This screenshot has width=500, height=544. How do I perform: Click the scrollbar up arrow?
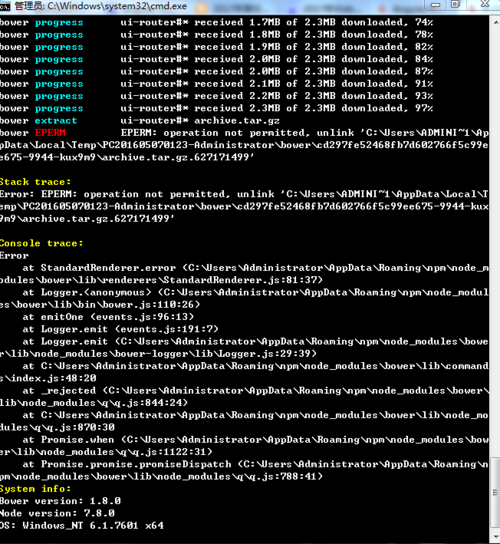click(x=495, y=22)
